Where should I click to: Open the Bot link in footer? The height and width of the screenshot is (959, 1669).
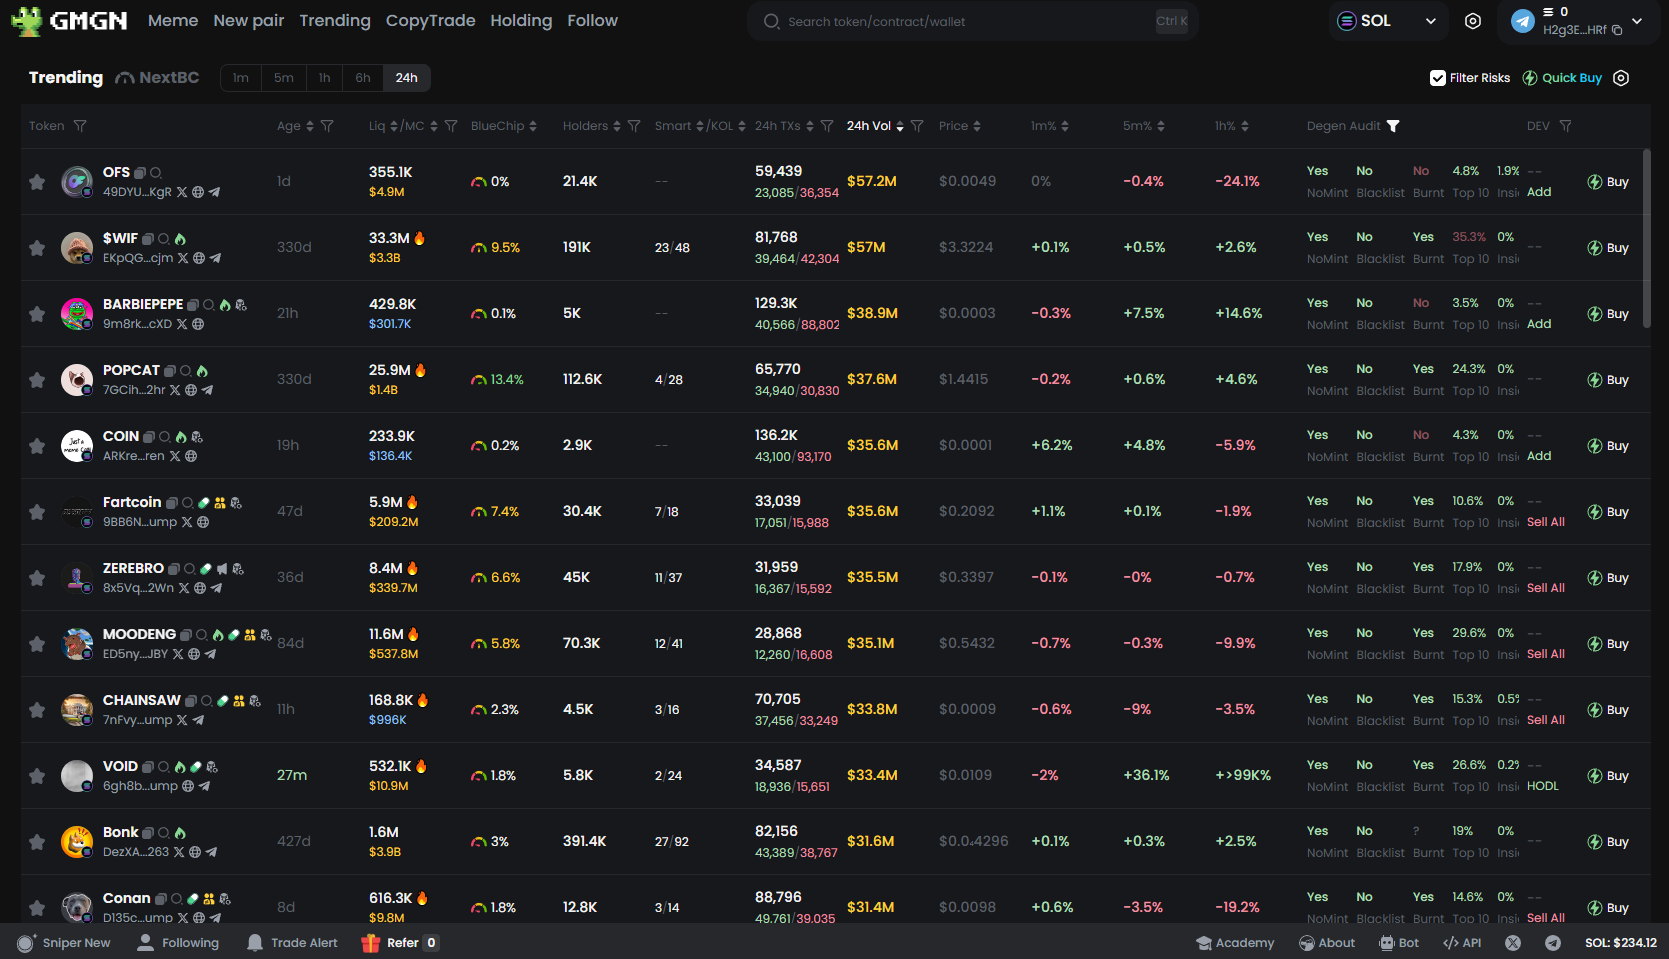click(1399, 943)
